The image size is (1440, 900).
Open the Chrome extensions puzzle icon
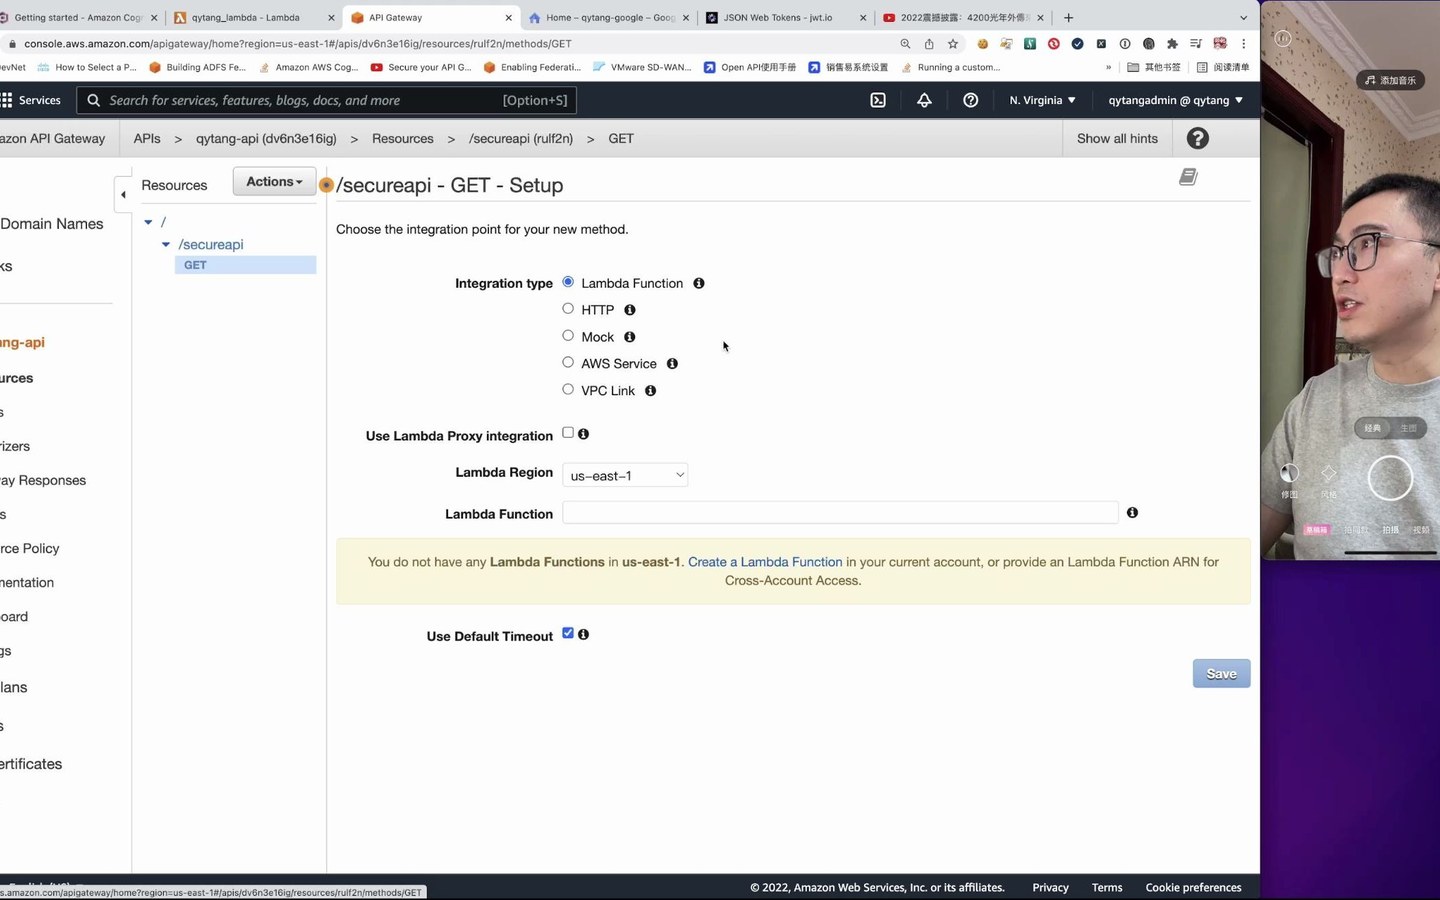(x=1172, y=44)
